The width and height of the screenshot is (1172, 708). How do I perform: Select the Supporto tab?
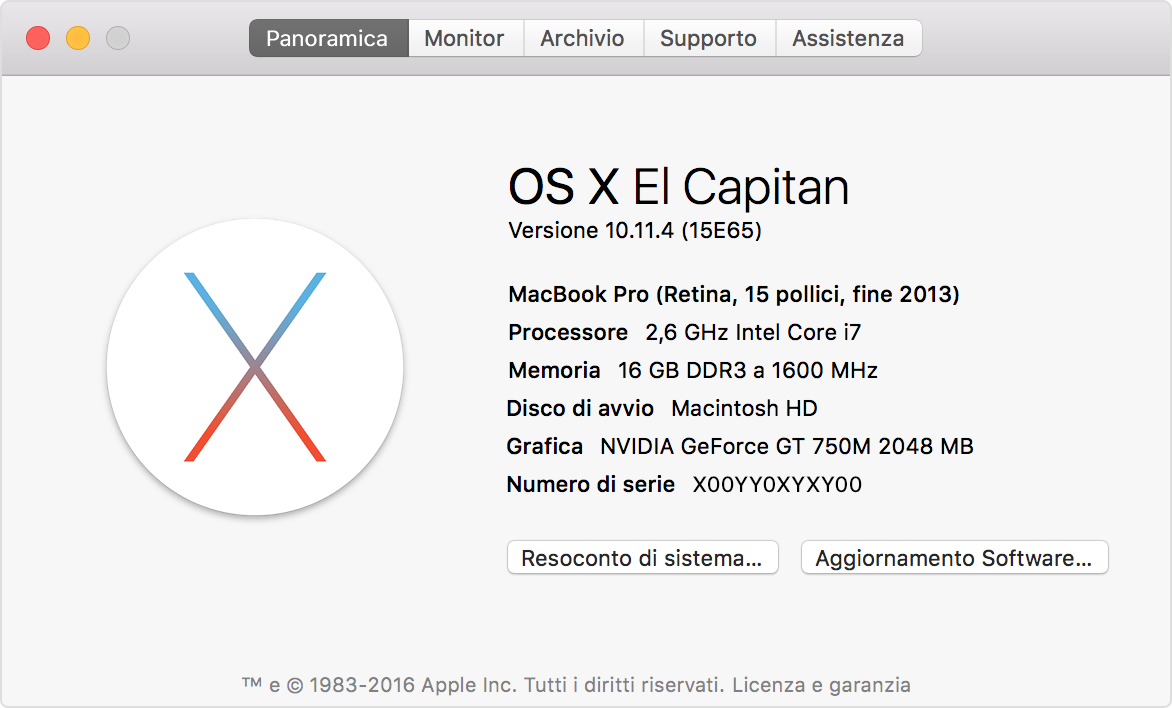[708, 38]
